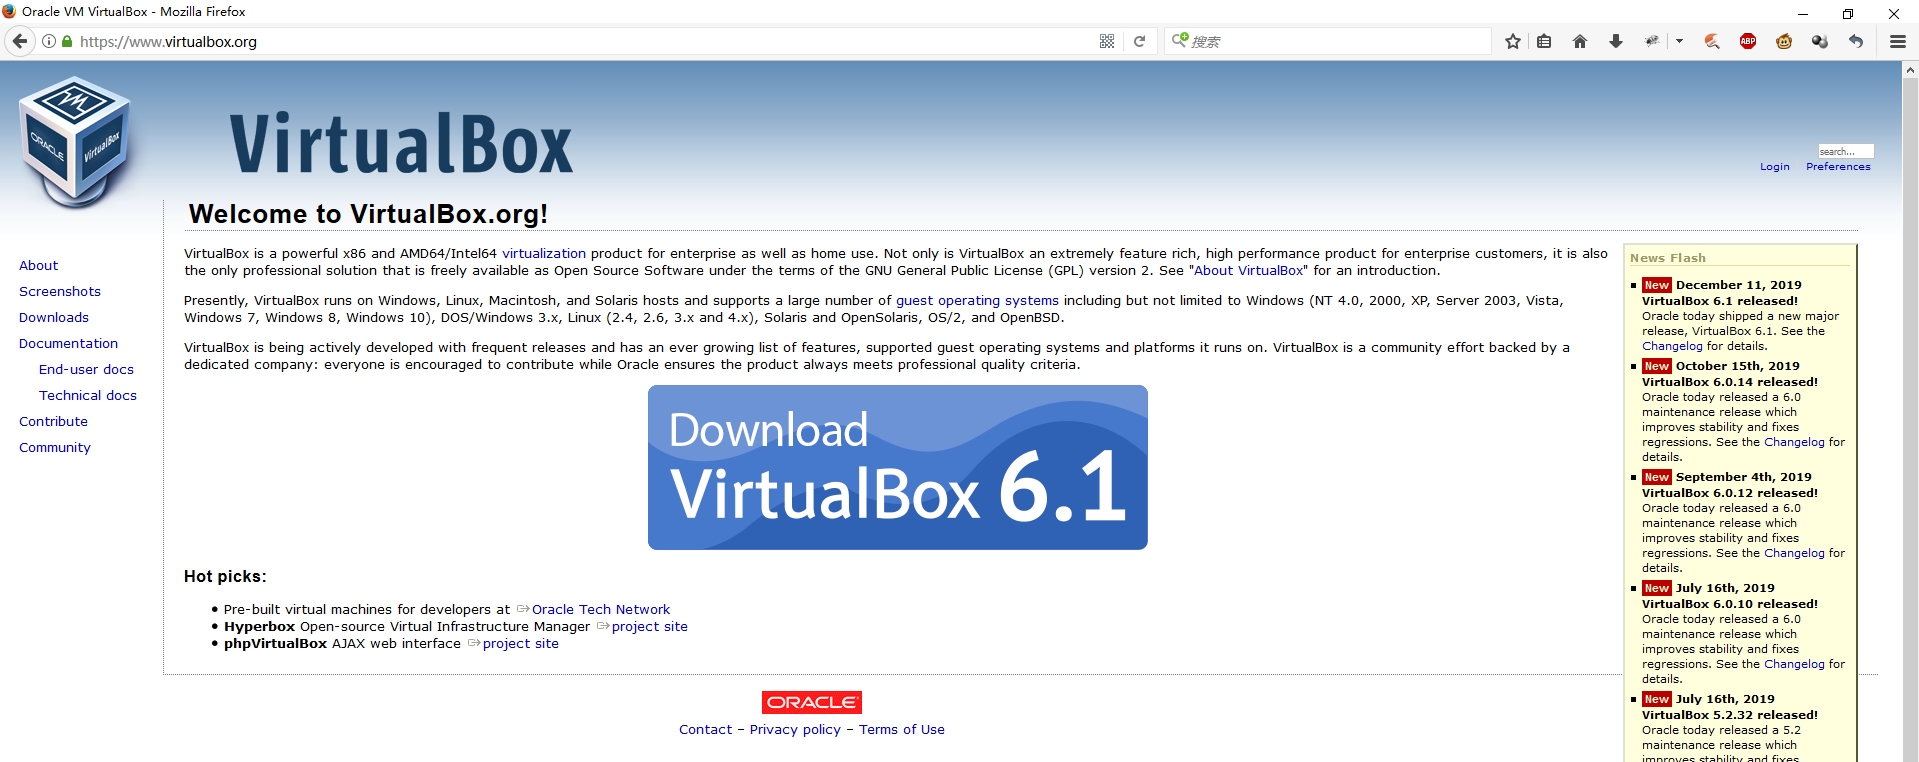Click the page's vertical scrollbar
Screen dimensions: 1919x762
point(1910,411)
